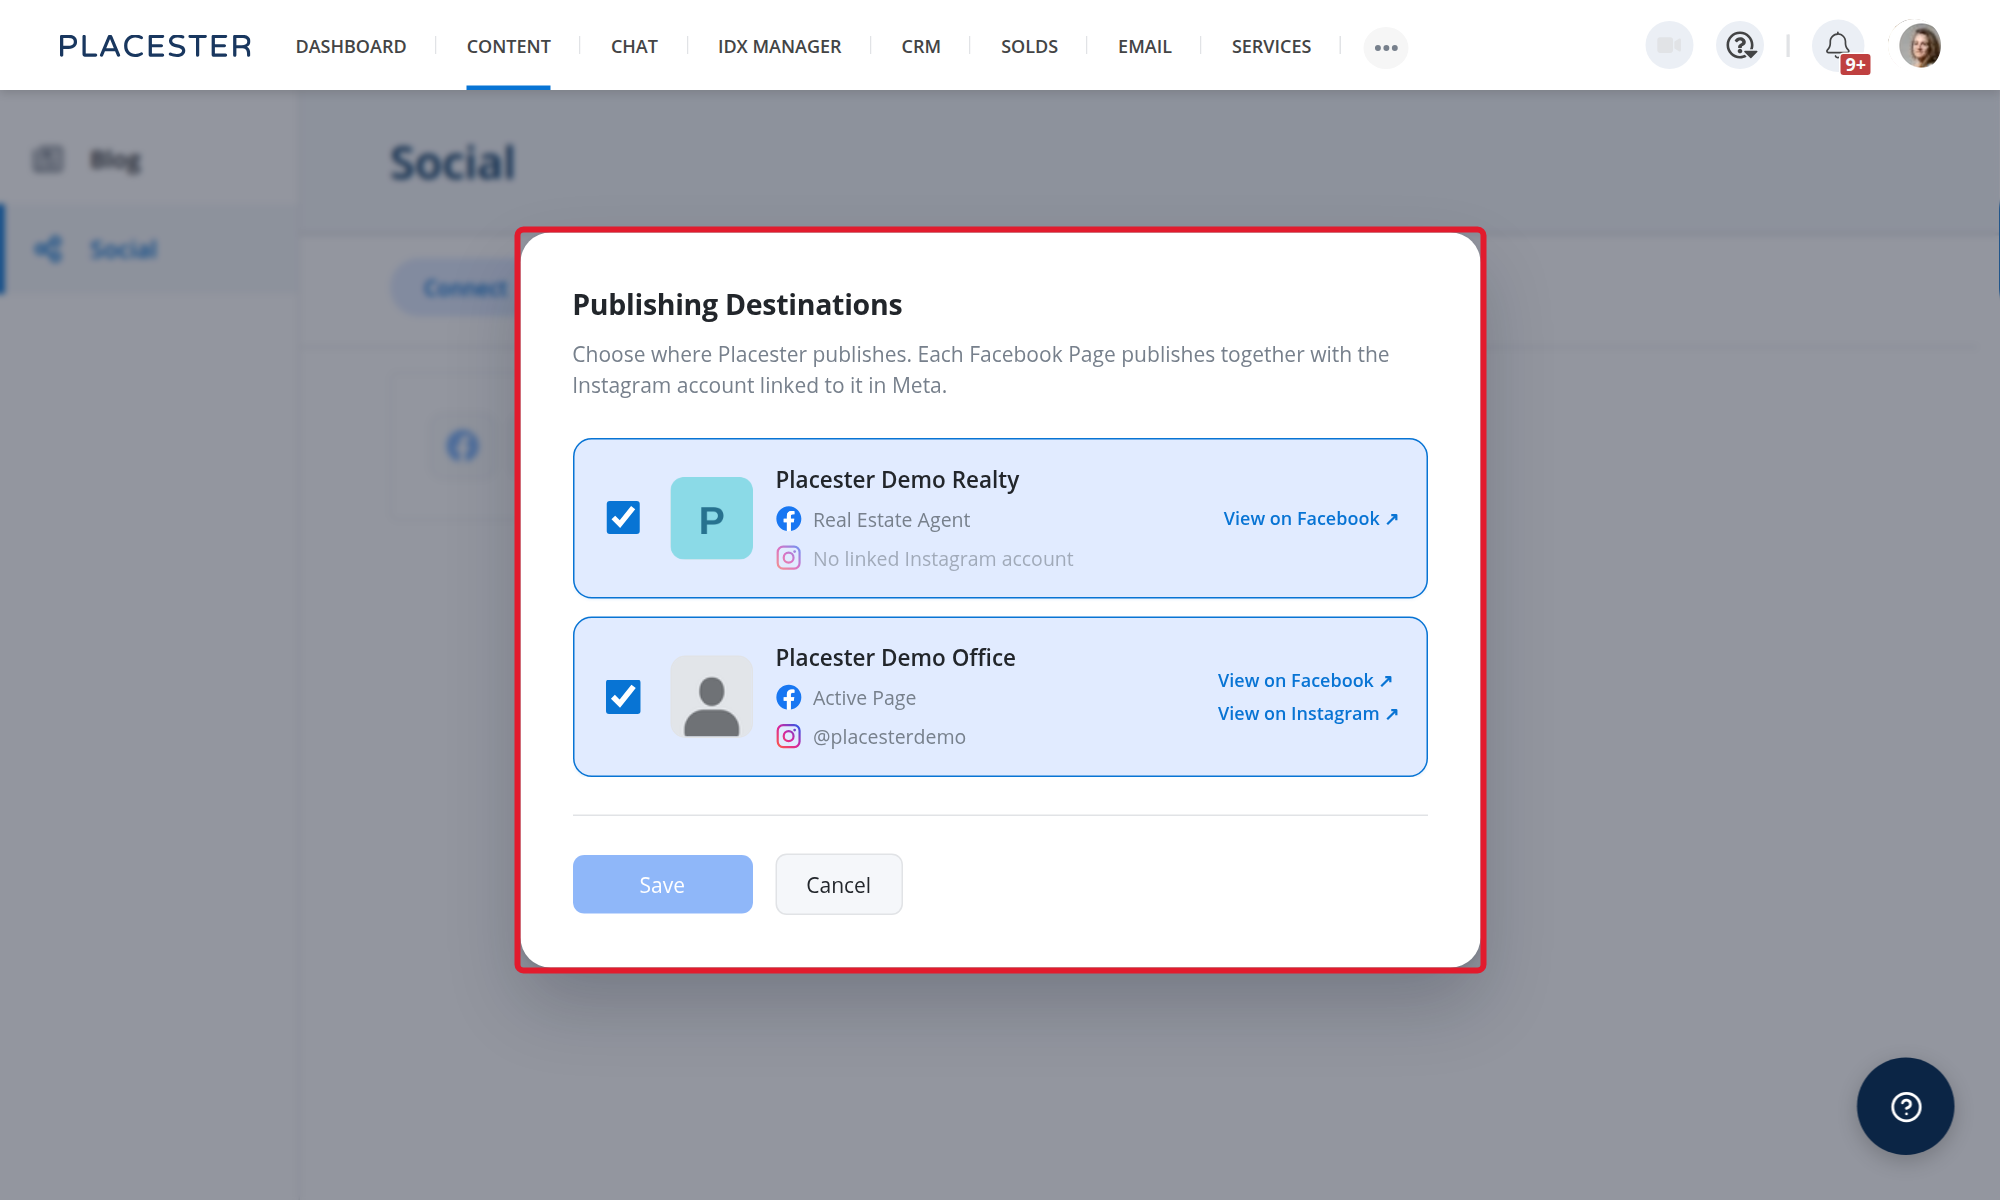The width and height of the screenshot is (2000, 1200).
Task: Open the user profile avatar menu
Action: coord(1919,45)
